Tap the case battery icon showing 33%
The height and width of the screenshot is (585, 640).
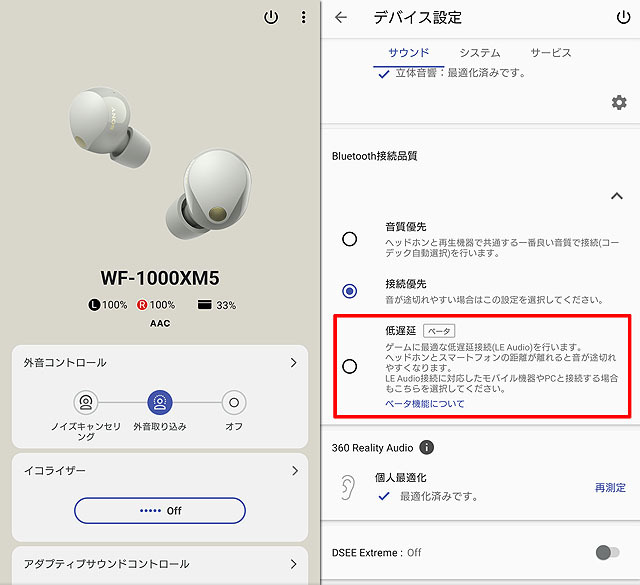click(x=204, y=305)
